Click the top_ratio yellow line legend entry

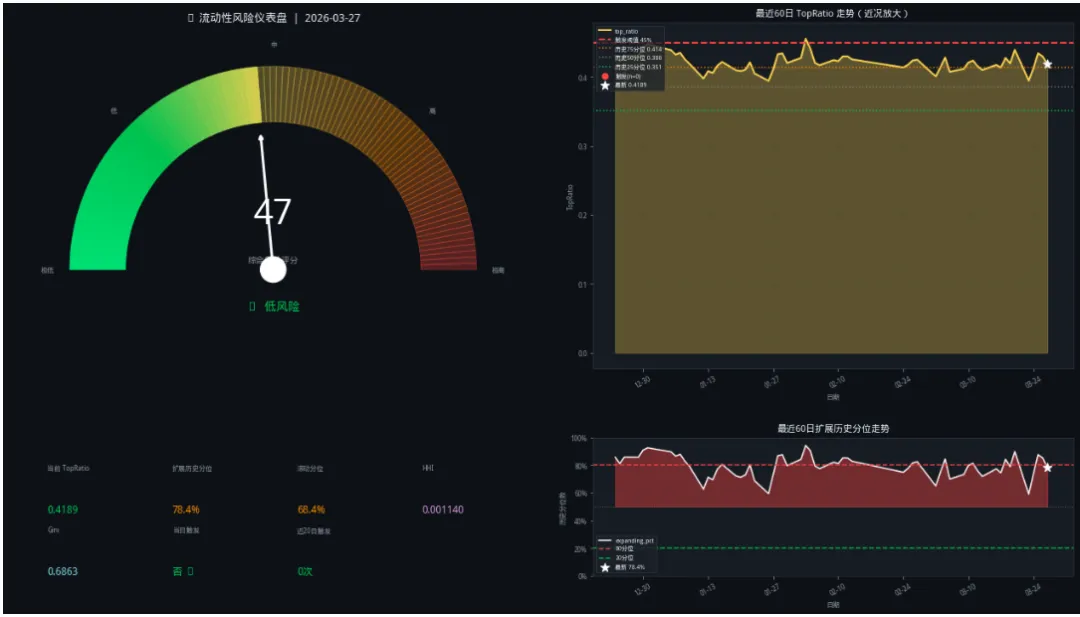[x=619, y=32]
